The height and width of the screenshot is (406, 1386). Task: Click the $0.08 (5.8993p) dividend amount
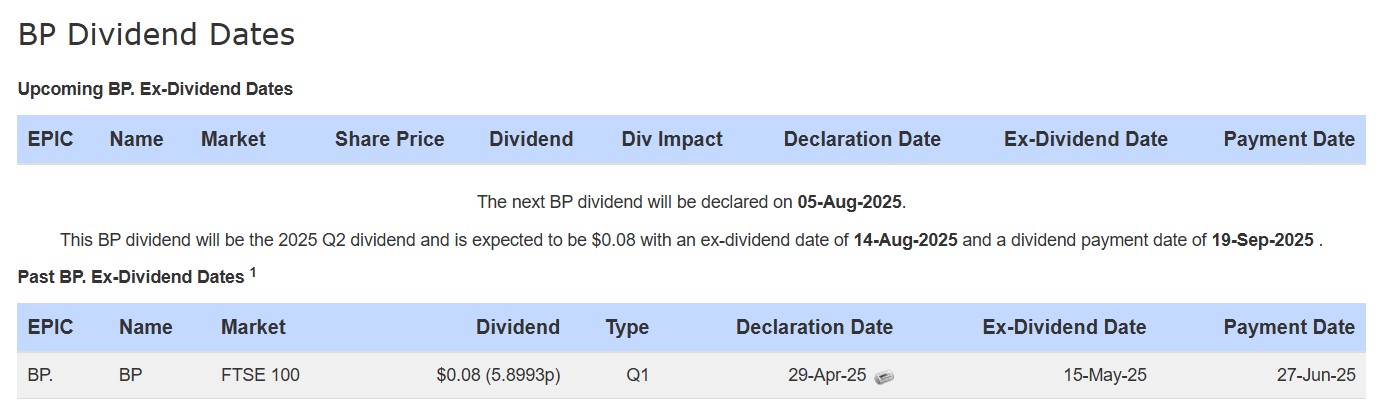(x=498, y=376)
